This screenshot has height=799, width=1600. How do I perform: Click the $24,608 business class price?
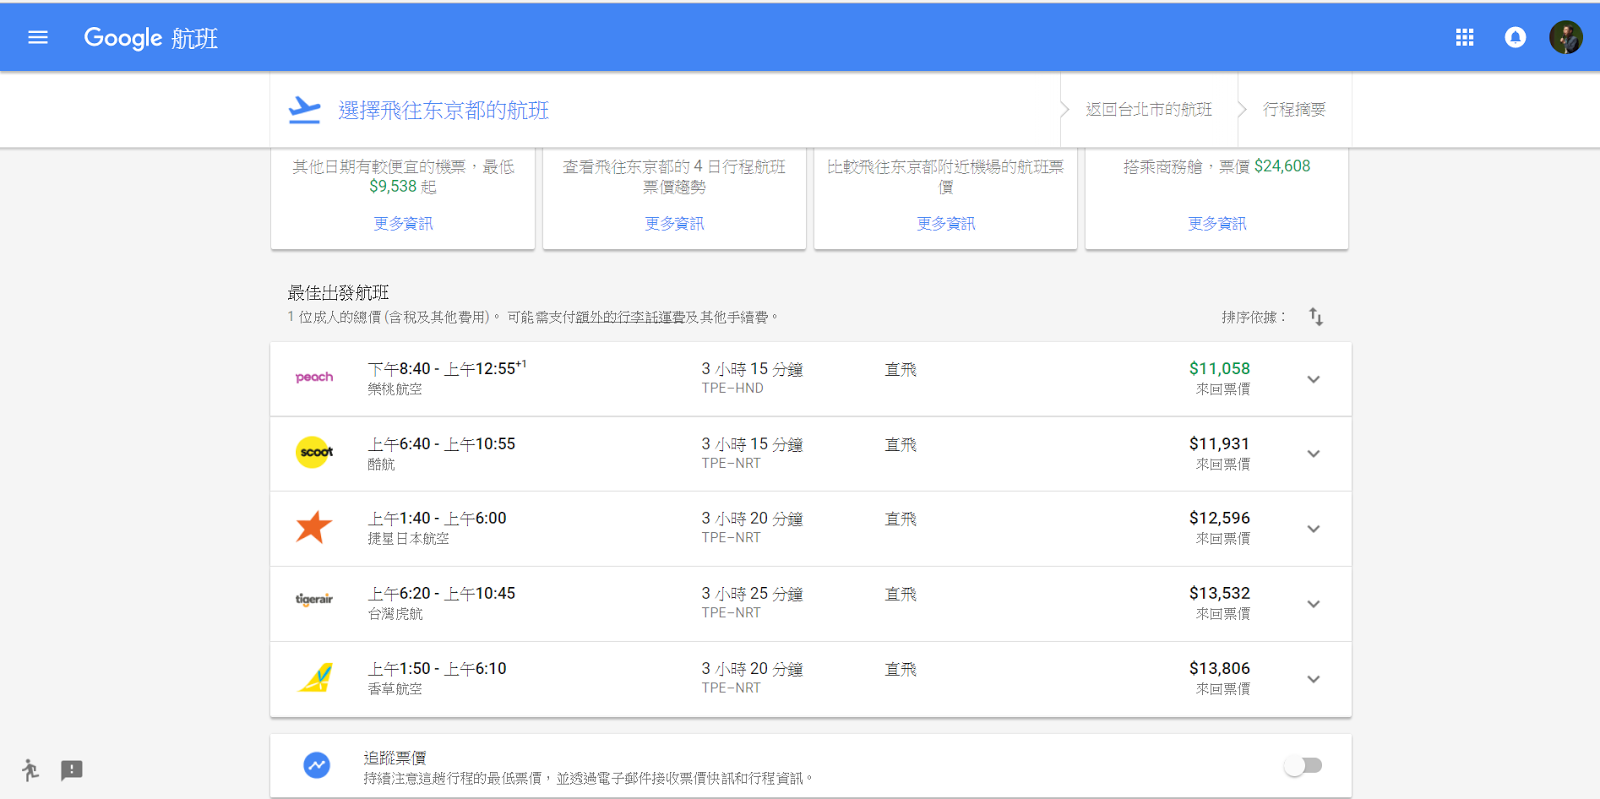click(x=1282, y=166)
